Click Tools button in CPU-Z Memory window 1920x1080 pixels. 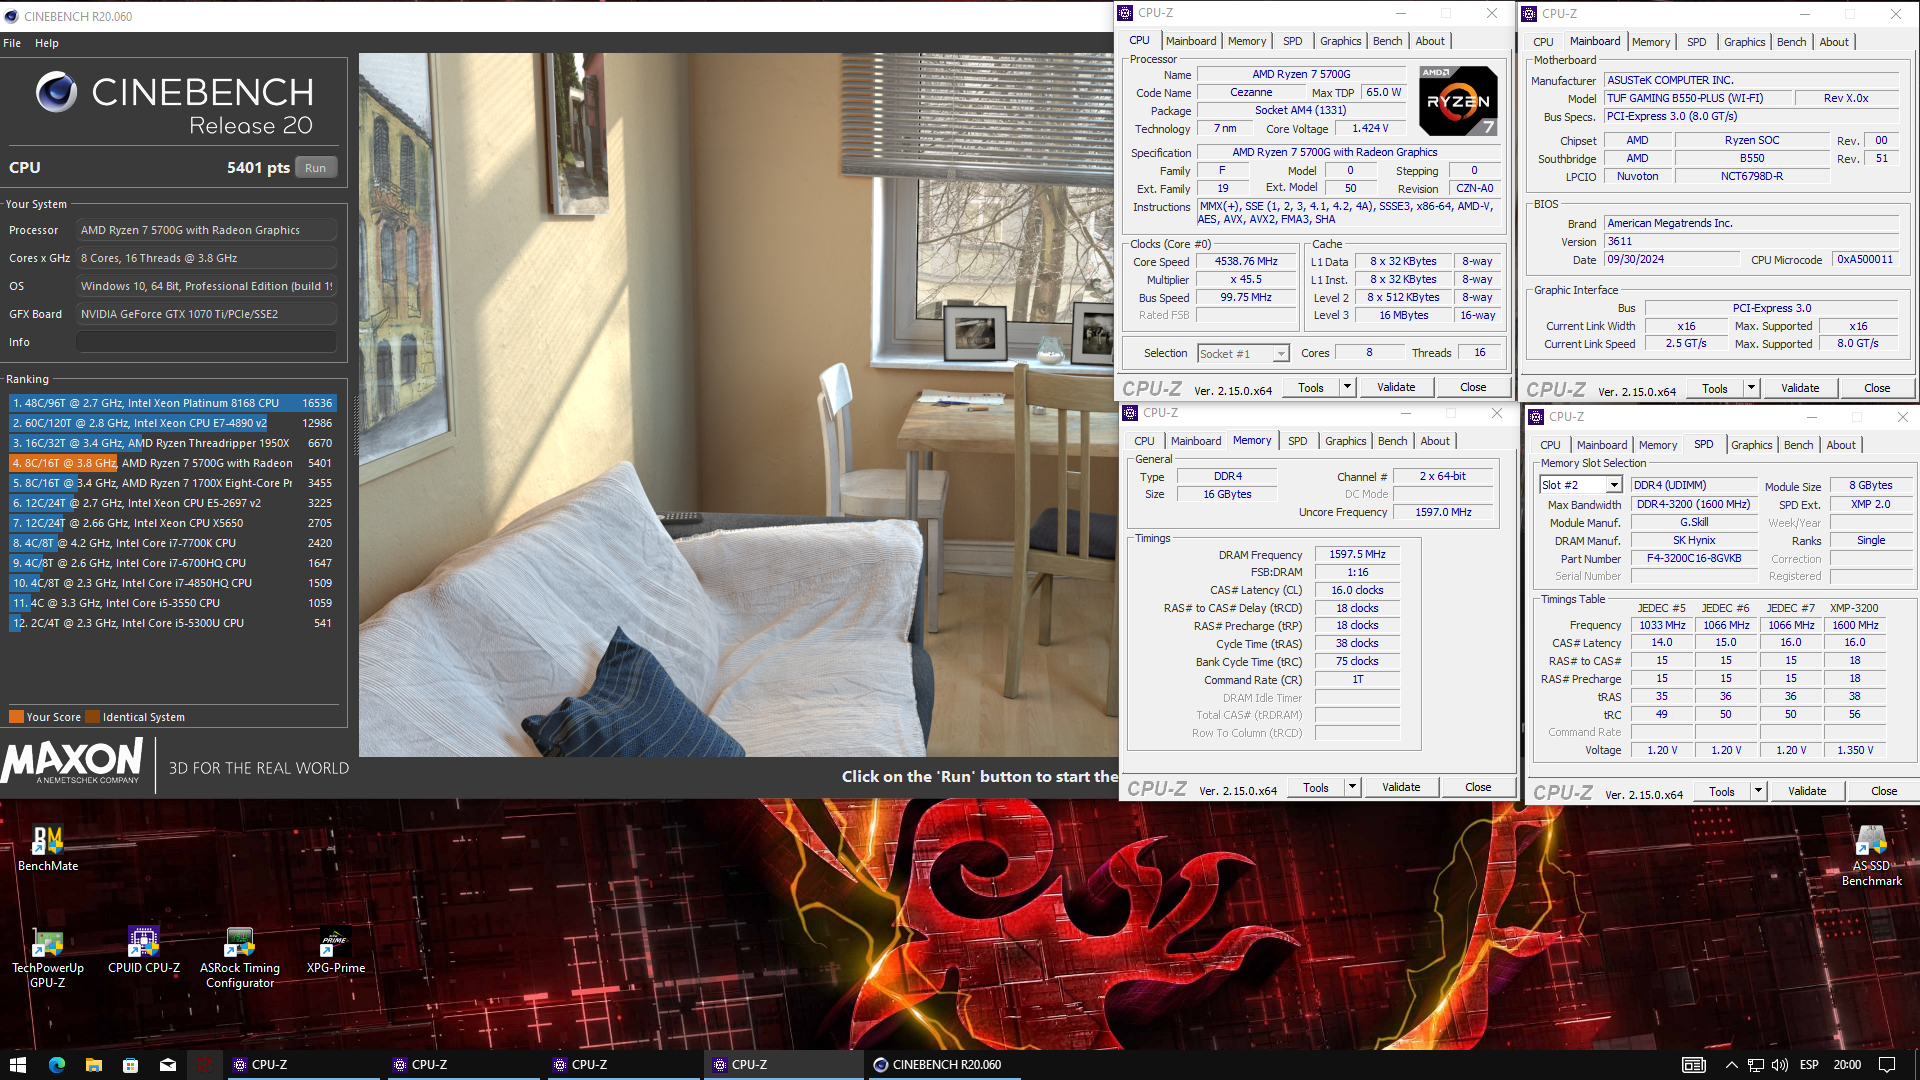tap(1316, 787)
